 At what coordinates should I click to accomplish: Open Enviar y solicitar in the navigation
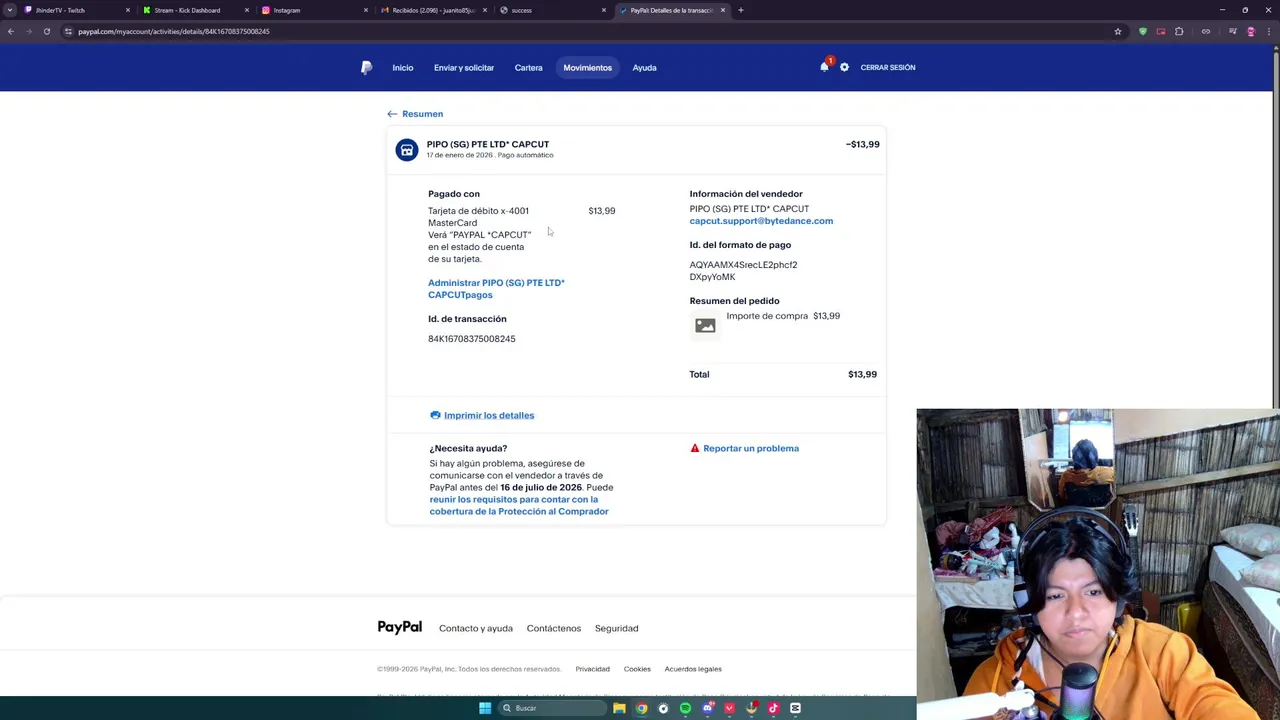click(464, 68)
